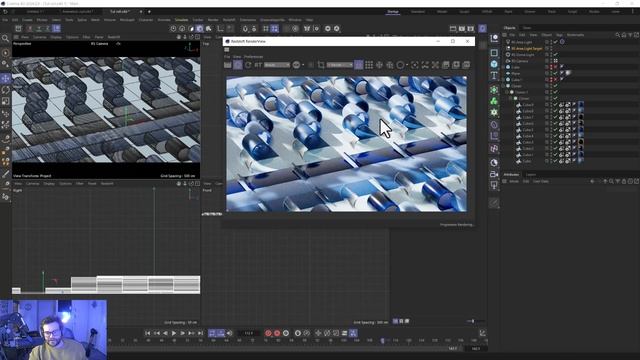Screen dimensions: 640x360
Task: Click the green gear effector icon in palette
Action: 494,112
